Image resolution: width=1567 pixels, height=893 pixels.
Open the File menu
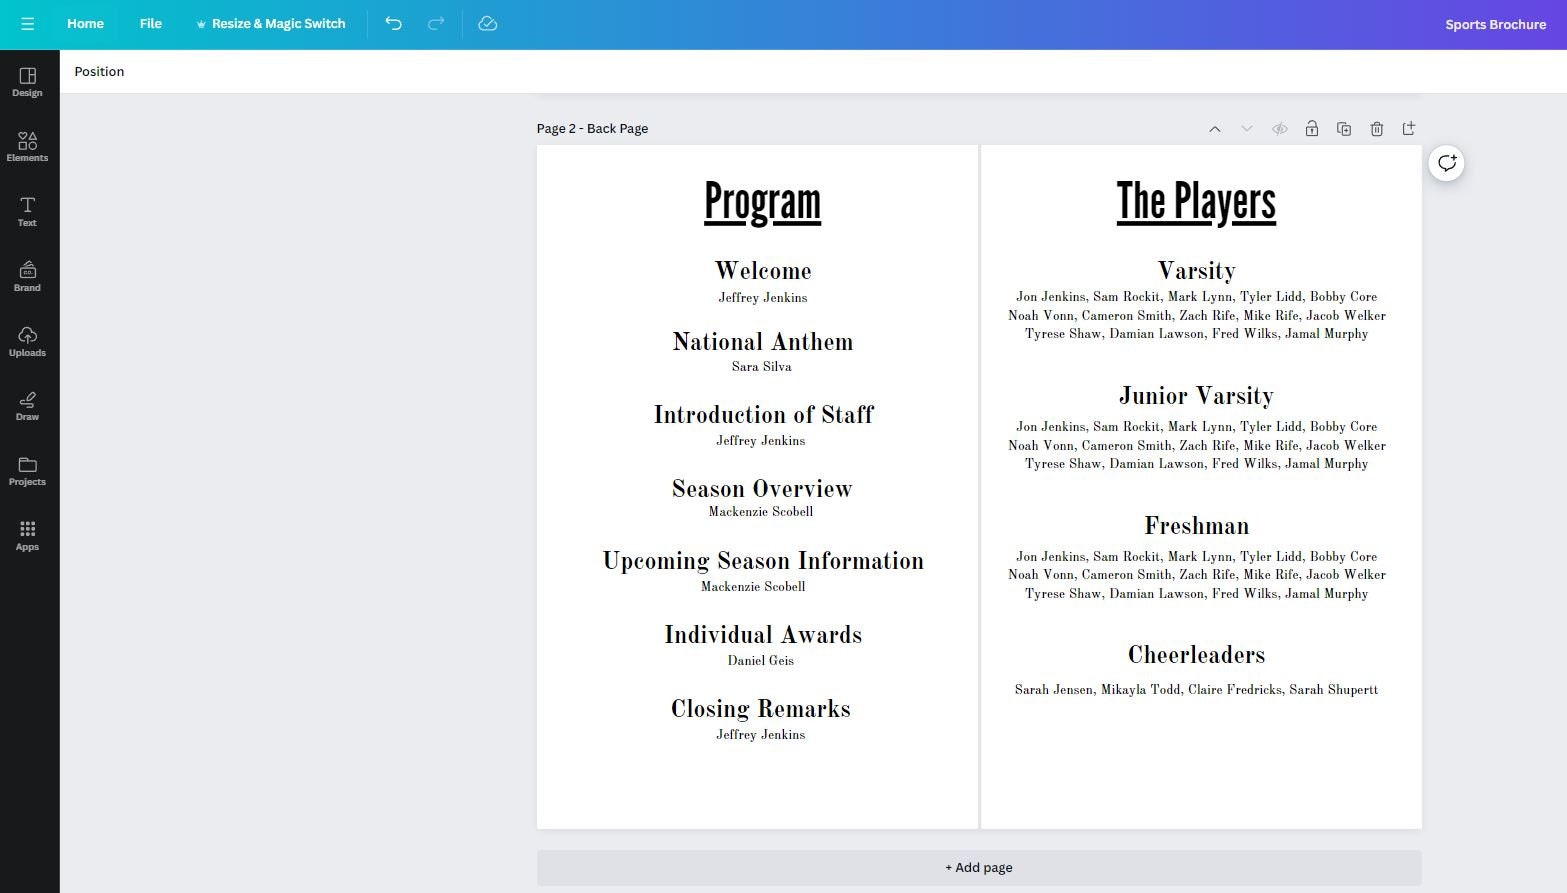tap(150, 23)
